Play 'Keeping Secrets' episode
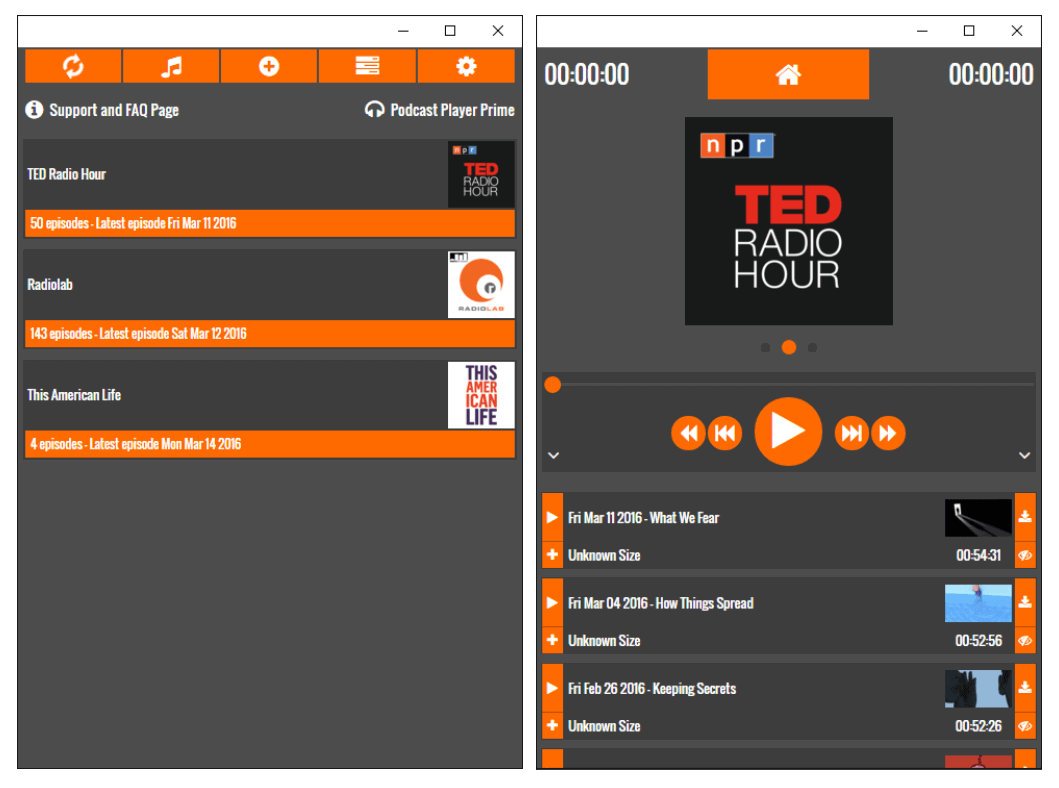The height and width of the screenshot is (788, 1059). point(552,687)
